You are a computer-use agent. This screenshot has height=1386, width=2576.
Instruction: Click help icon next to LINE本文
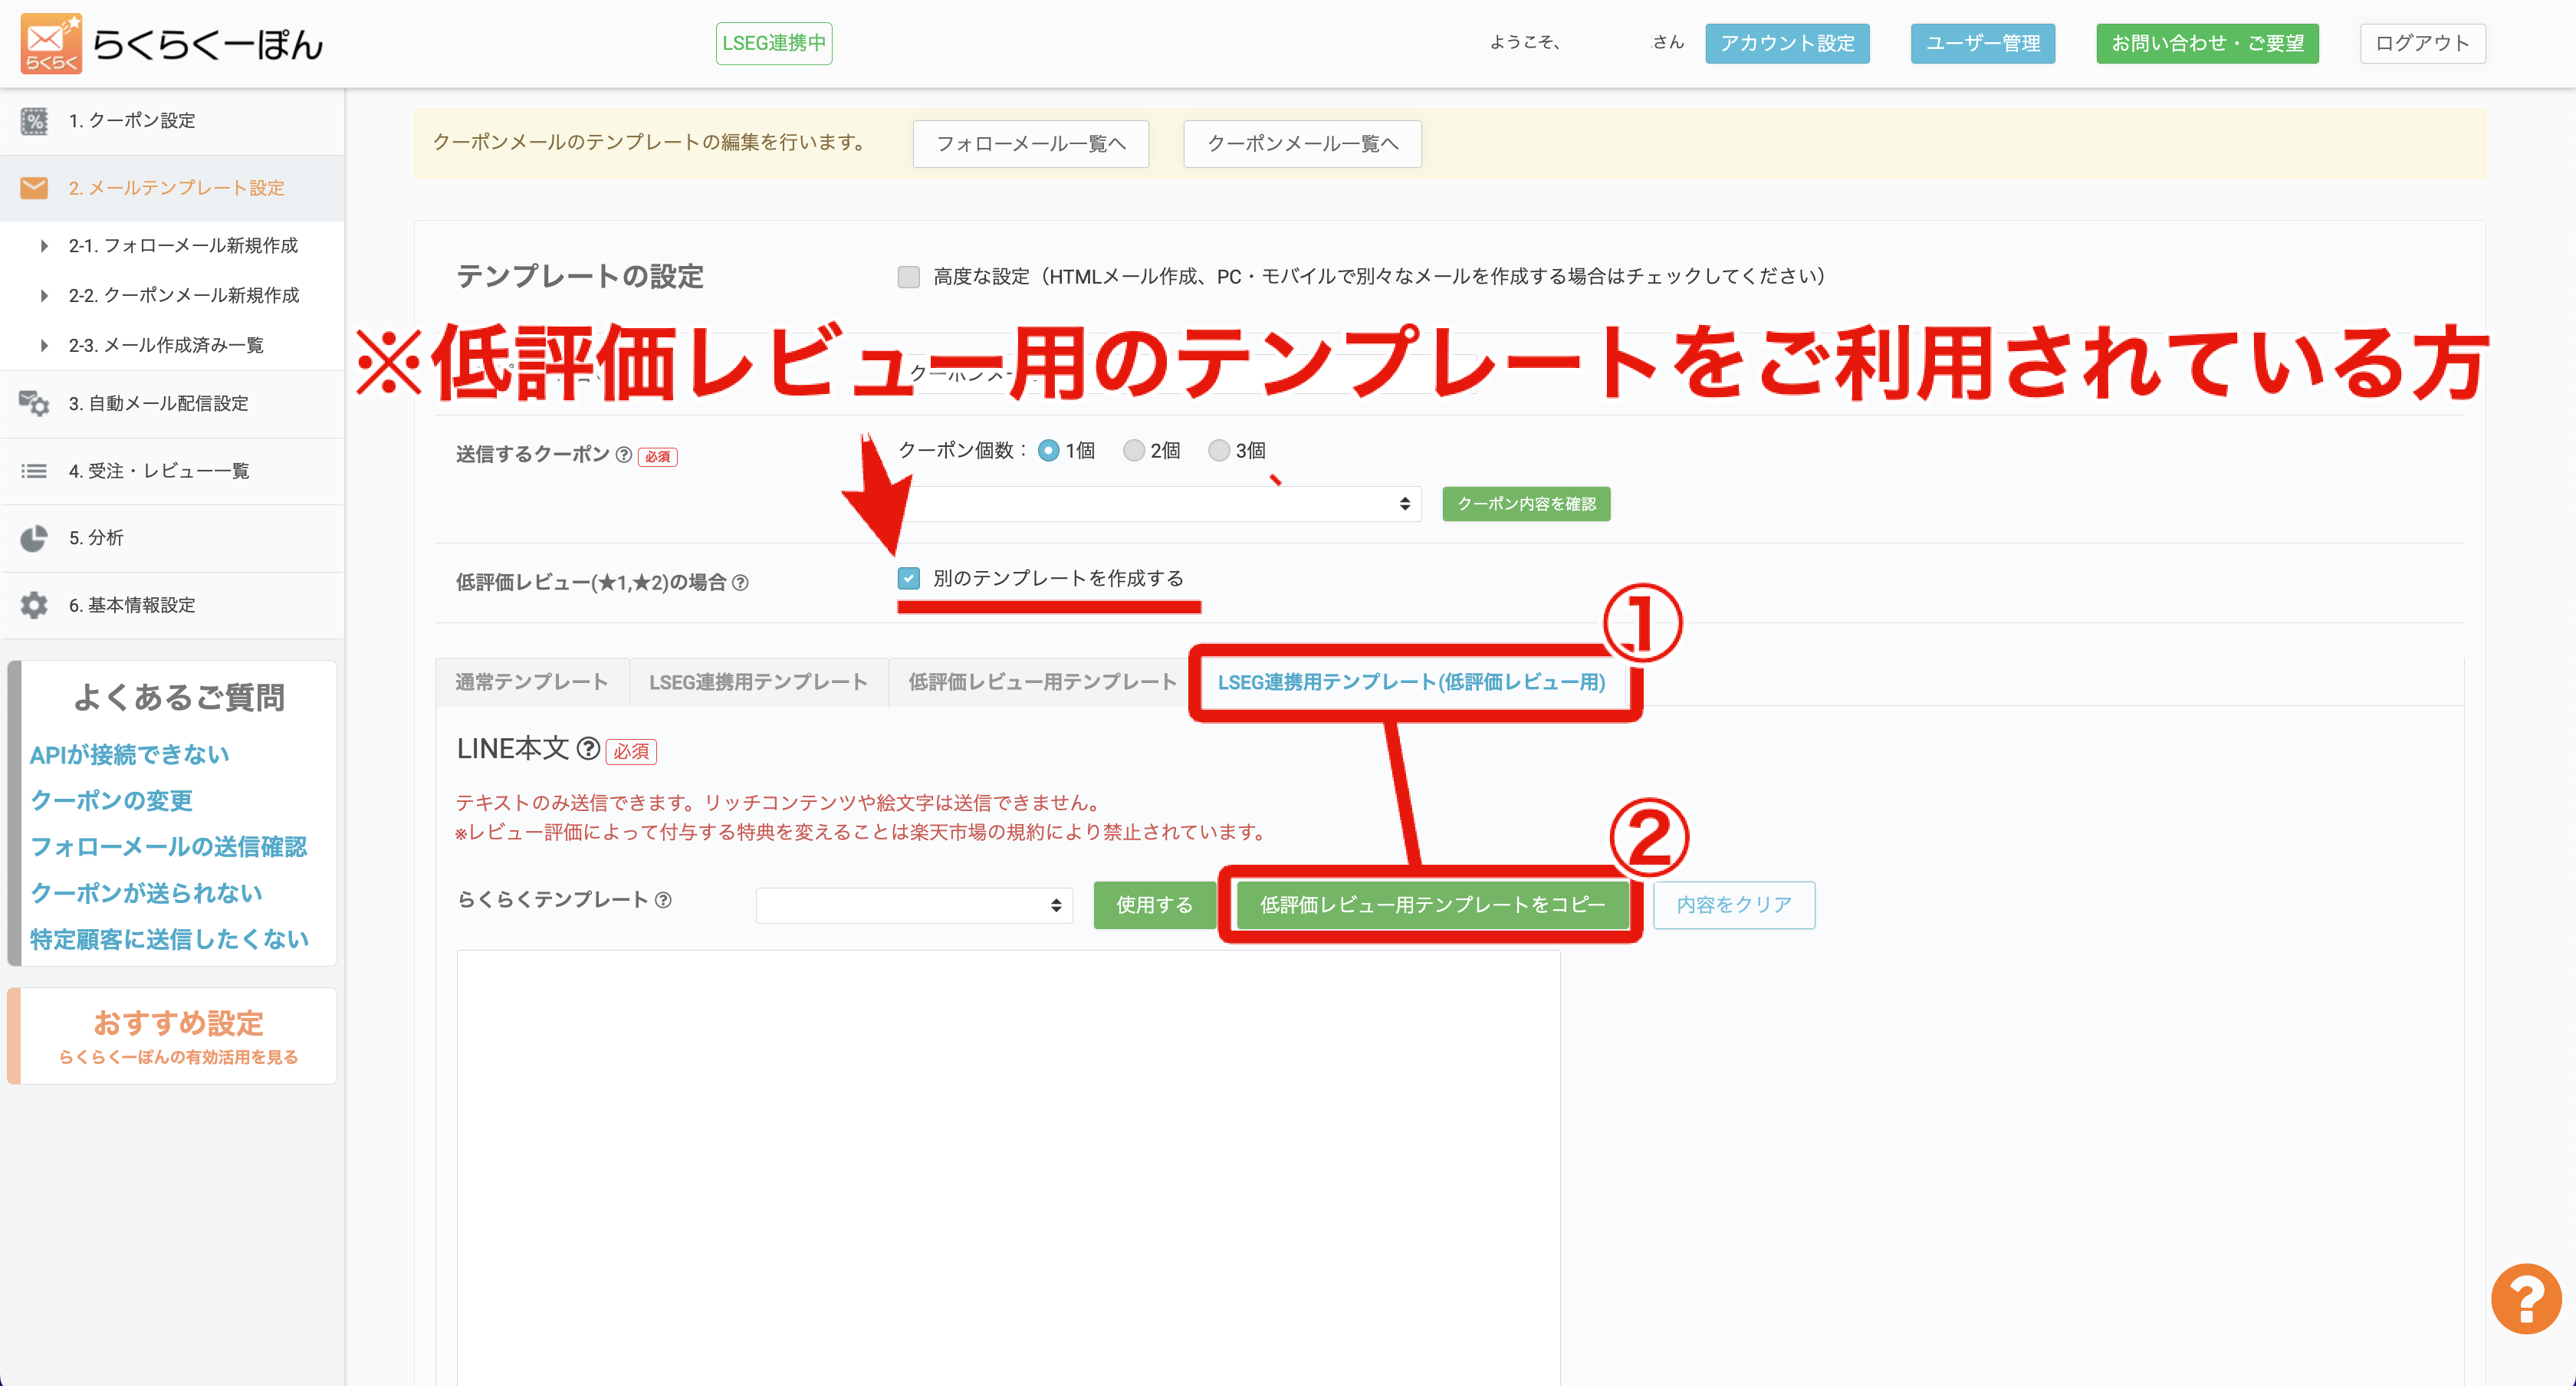589,748
